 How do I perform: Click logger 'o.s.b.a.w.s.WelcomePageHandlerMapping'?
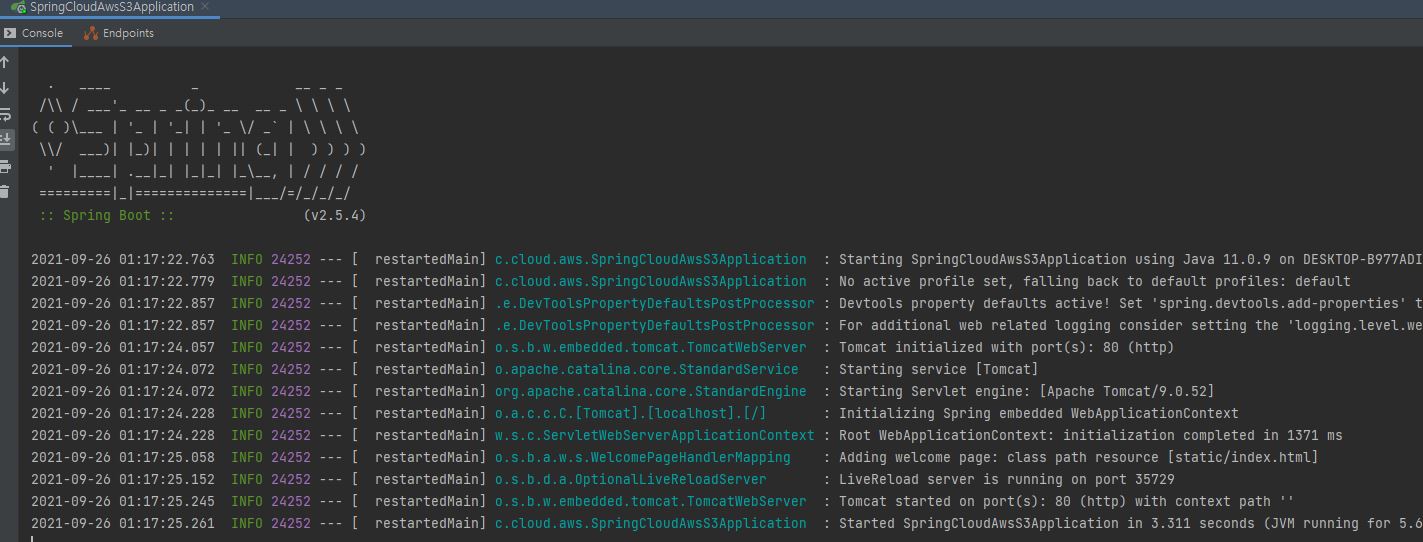[x=642, y=457]
